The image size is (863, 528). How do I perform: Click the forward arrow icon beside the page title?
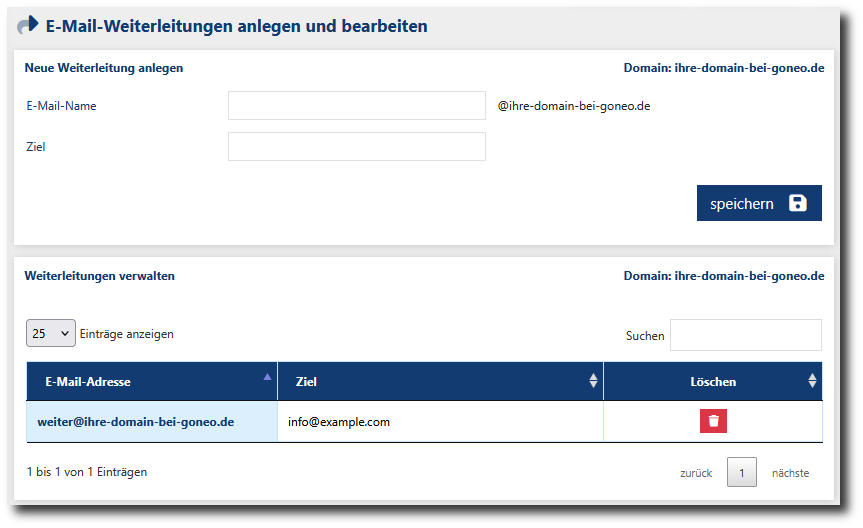click(x=28, y=25)
